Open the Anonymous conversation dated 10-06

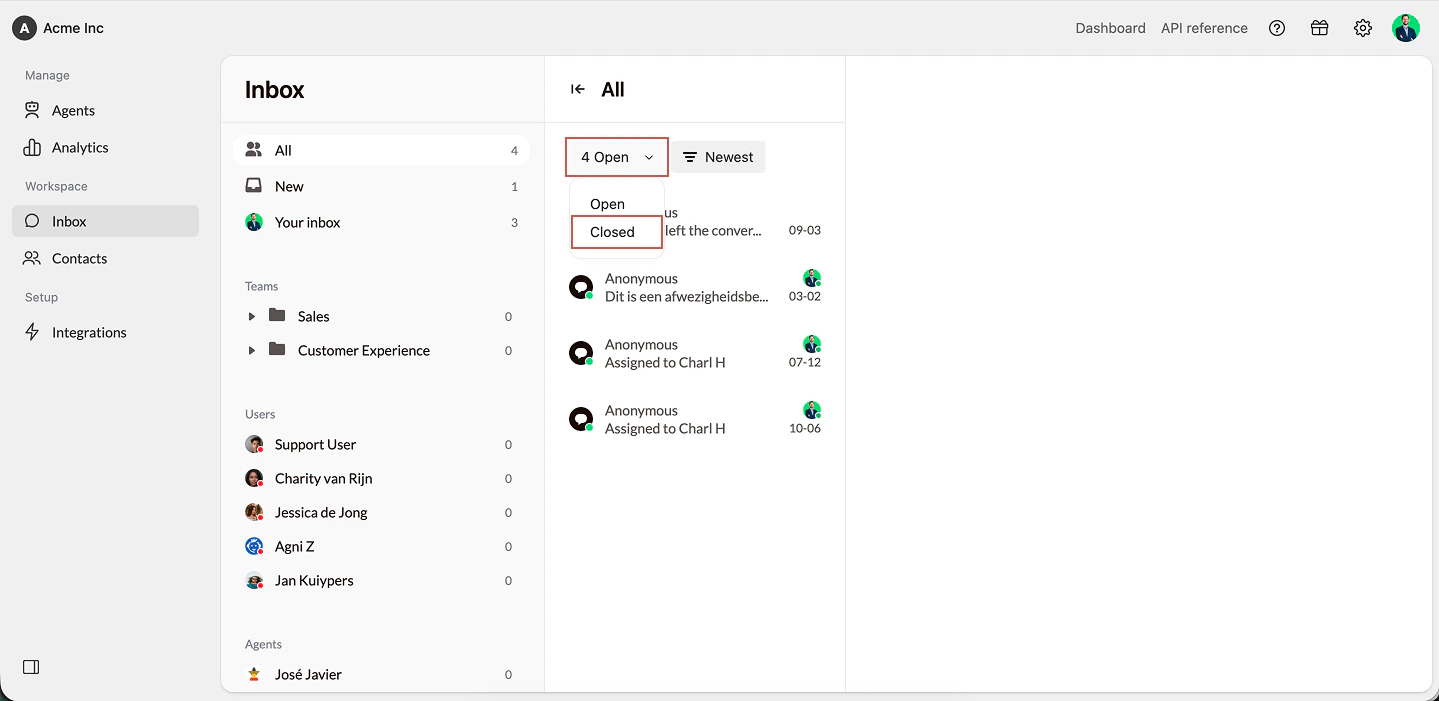[695, 420]
